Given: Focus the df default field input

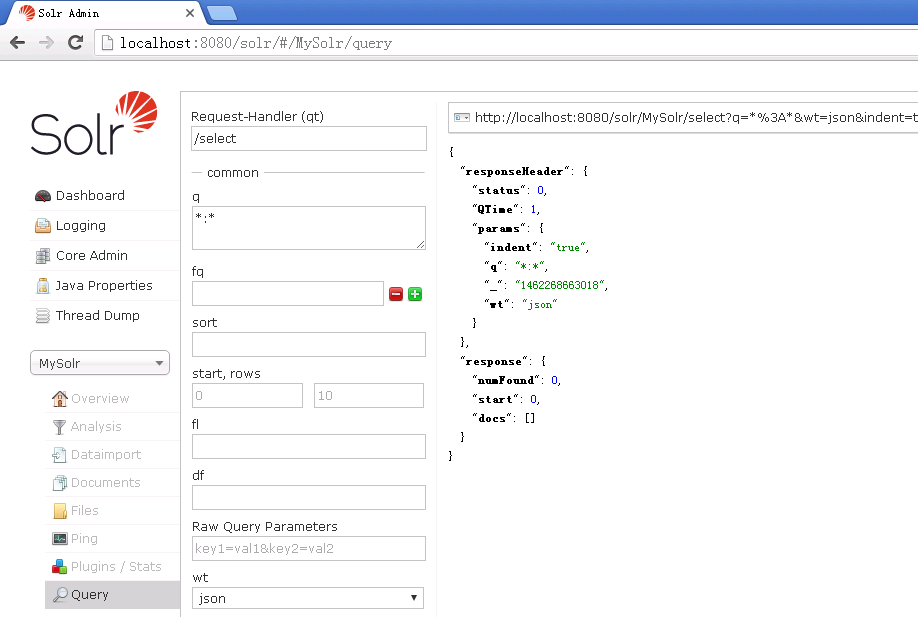Looking at the screenshot, I should [309, 497].
